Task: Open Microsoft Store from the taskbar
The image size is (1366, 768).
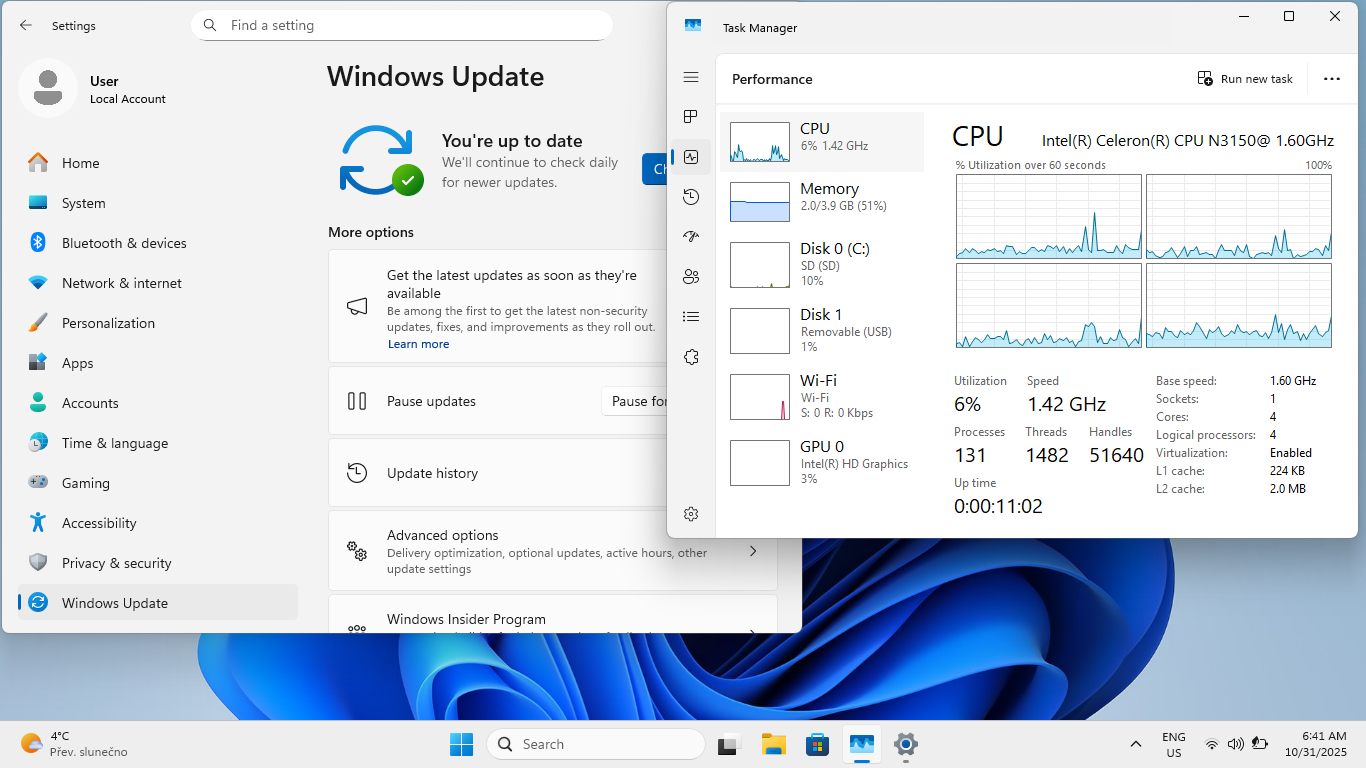Action: [818, 744]
